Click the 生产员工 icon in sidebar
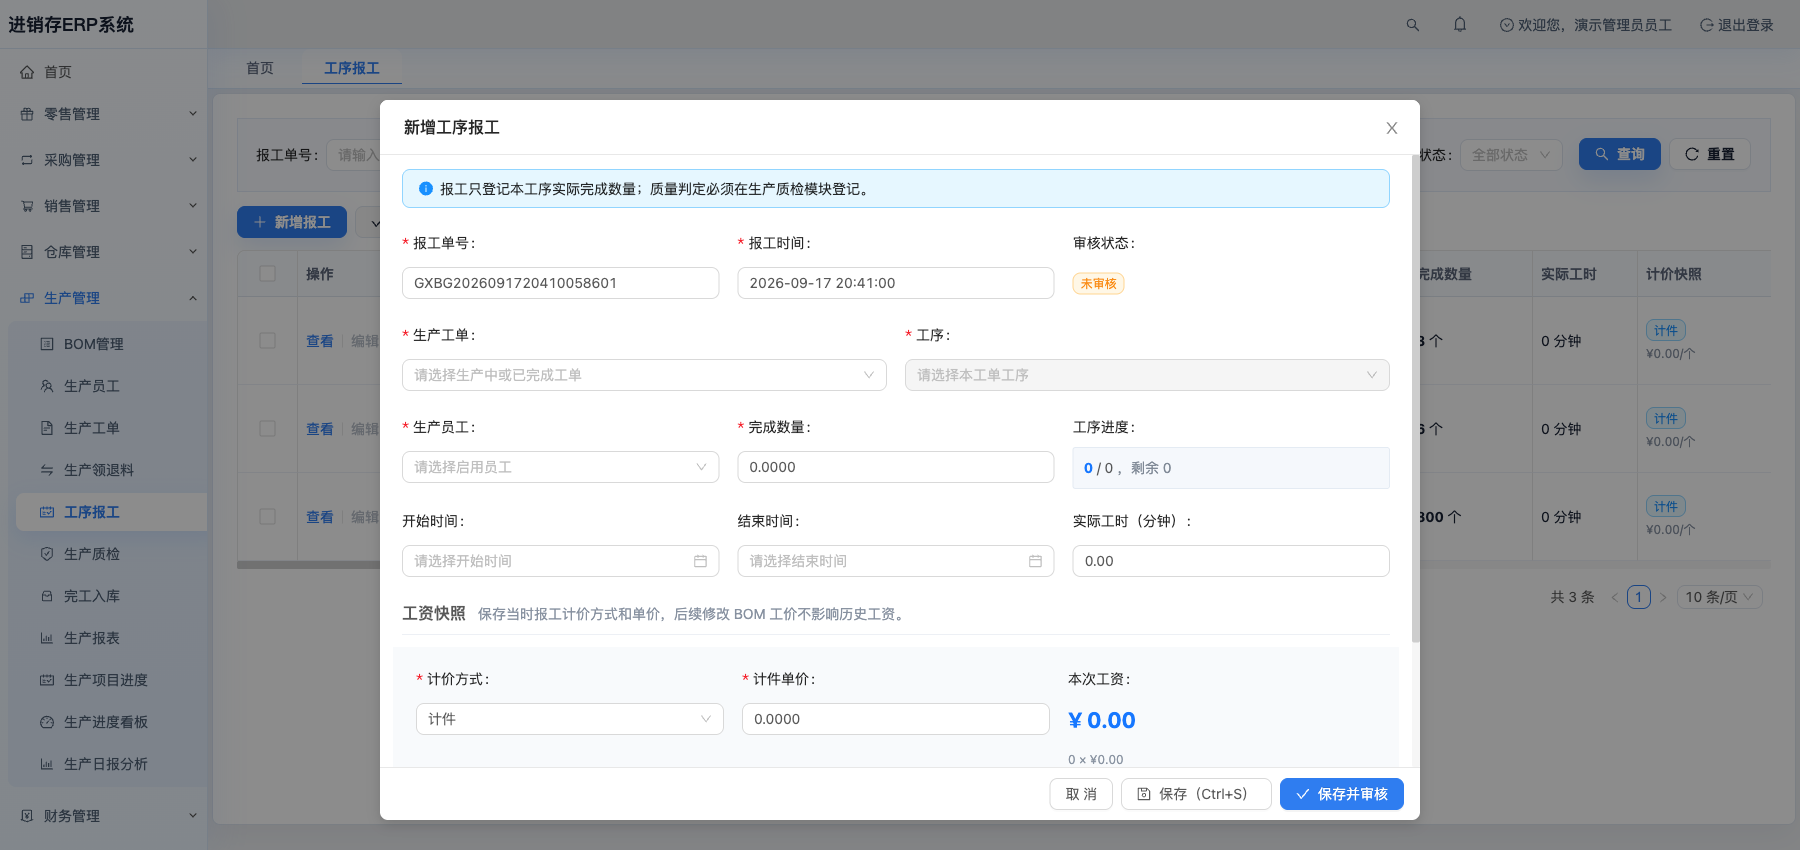Screen dimensions: 1800x850 coord(47,386)
